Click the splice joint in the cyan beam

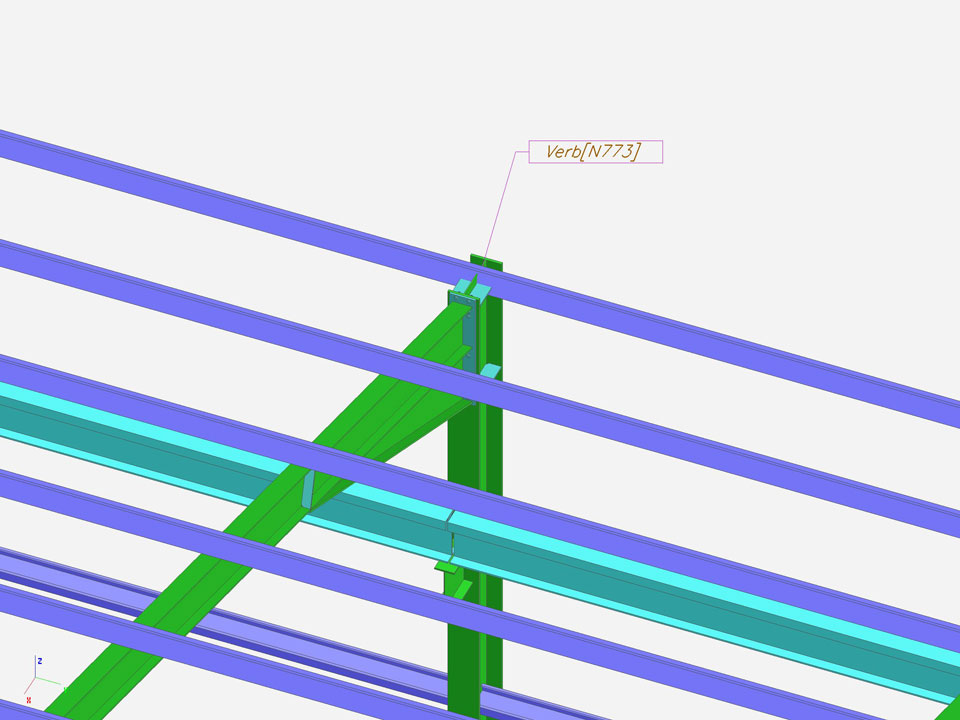click(x=447, y=521)
